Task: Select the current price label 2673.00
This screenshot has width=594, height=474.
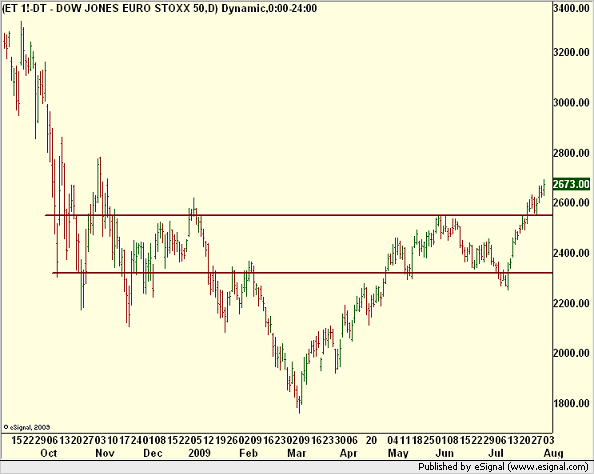Action: click(x=571, y=184)
